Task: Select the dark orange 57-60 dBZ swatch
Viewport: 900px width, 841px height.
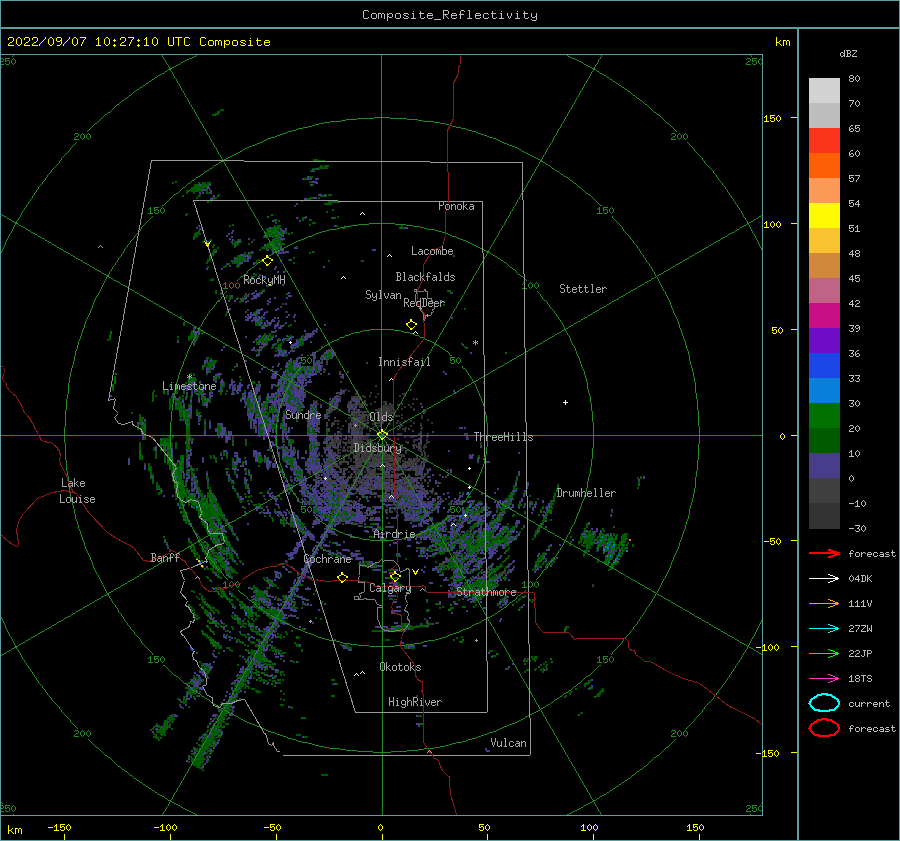Action: tap(824, 165)
